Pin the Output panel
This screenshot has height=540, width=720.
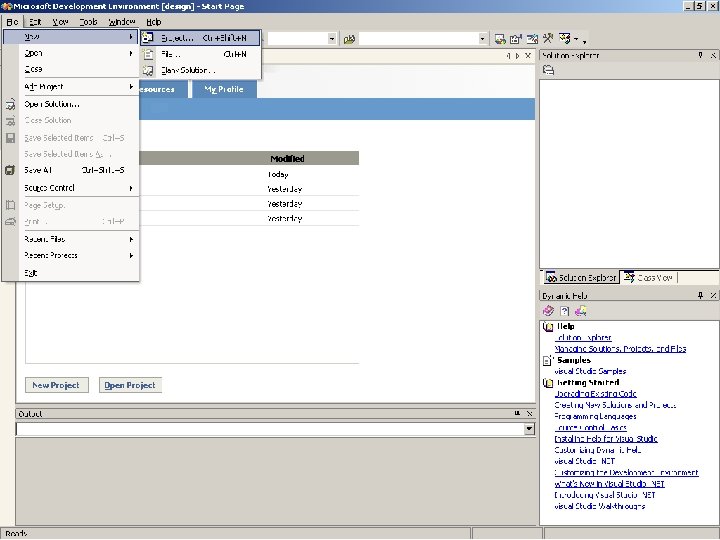point(517,413)
